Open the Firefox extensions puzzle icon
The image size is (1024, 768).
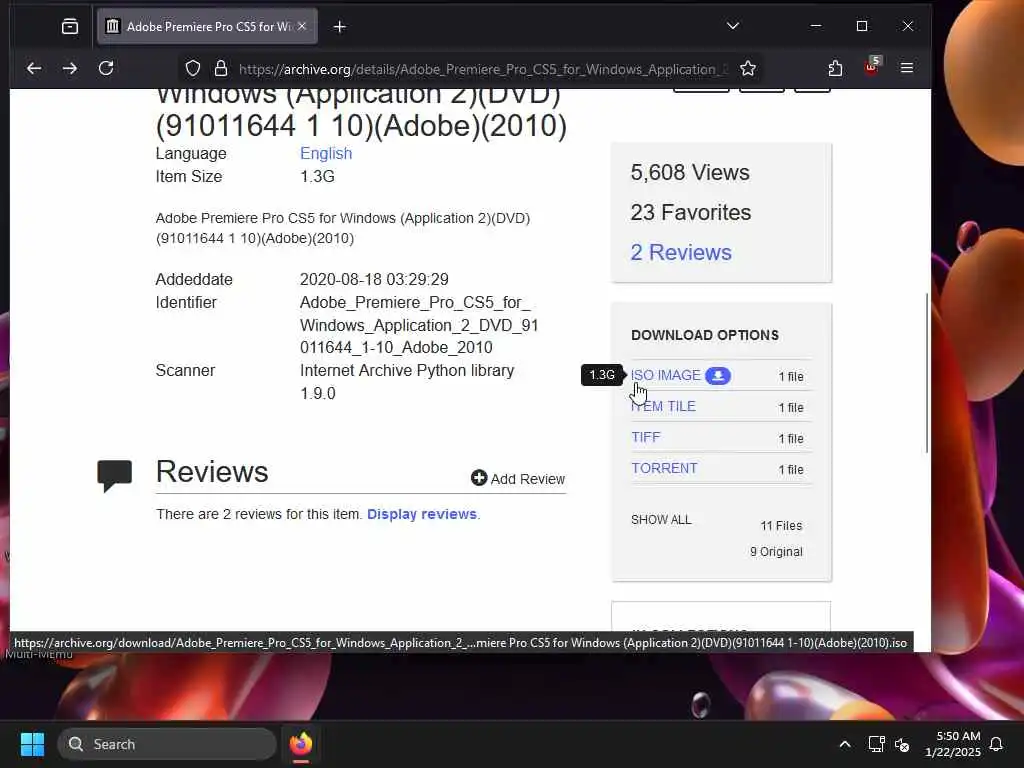click(x=835, y=68)
